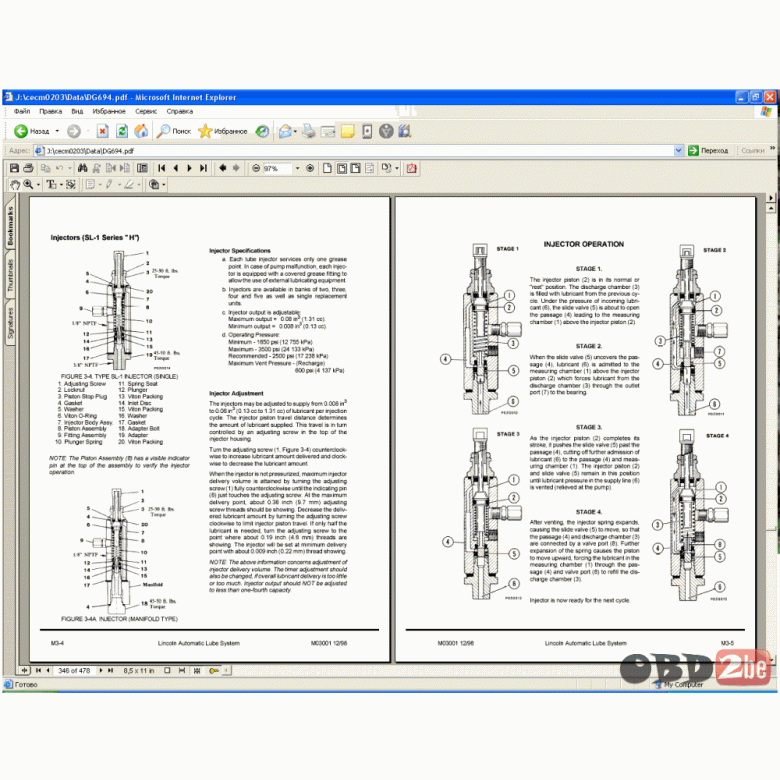Expand the Zoom tool options arrow
This screenshot has height=780, width=780.
(x=38, y=185)
